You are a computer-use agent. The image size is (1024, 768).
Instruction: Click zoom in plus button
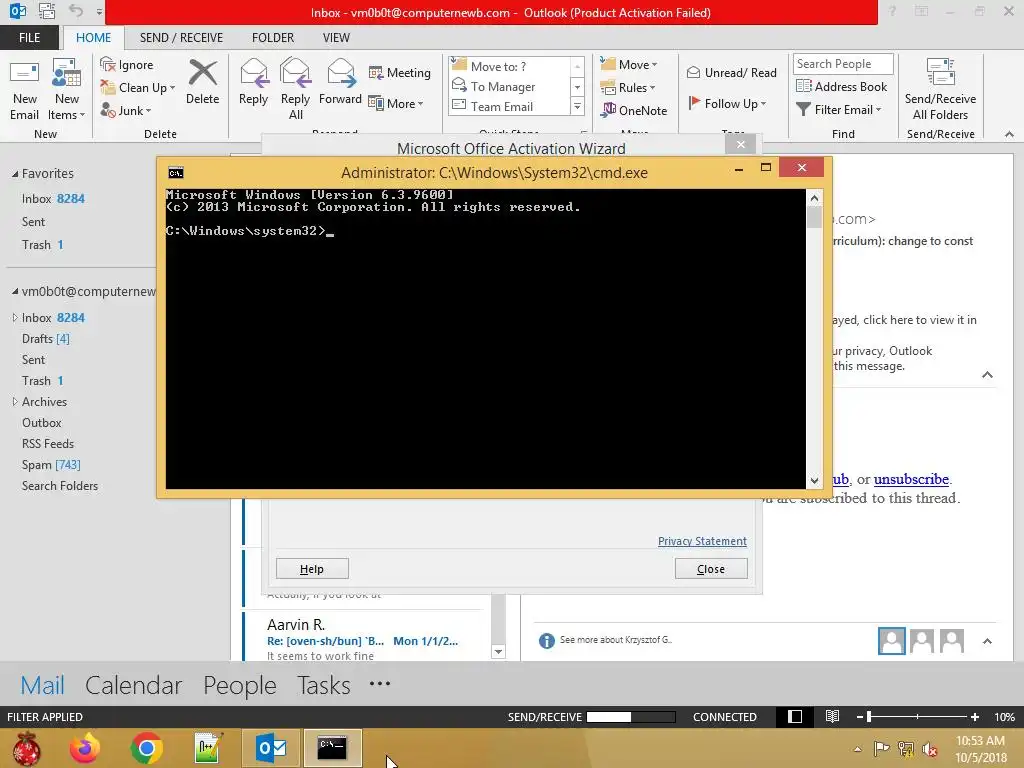(x=975, y=717)
